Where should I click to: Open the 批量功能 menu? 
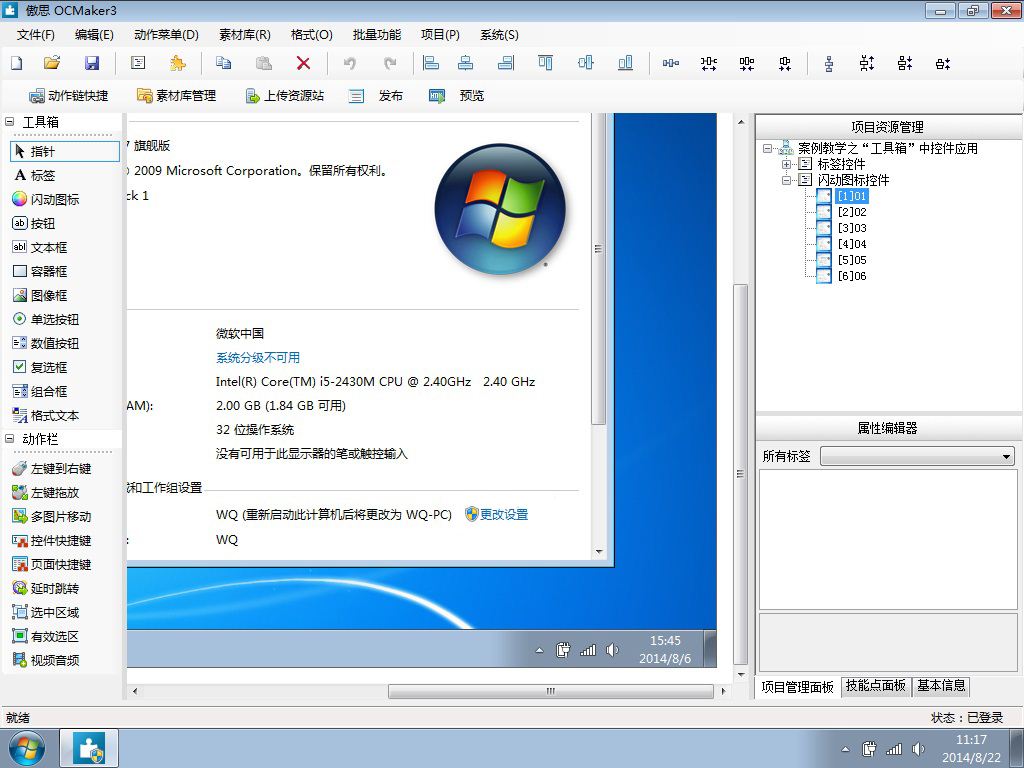(377, 35)
